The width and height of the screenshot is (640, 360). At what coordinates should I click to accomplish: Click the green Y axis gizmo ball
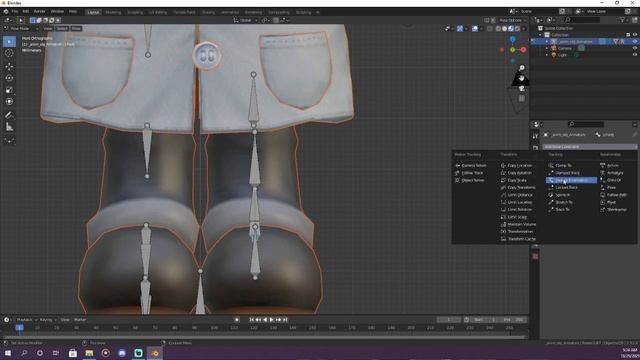coord(513,50)
